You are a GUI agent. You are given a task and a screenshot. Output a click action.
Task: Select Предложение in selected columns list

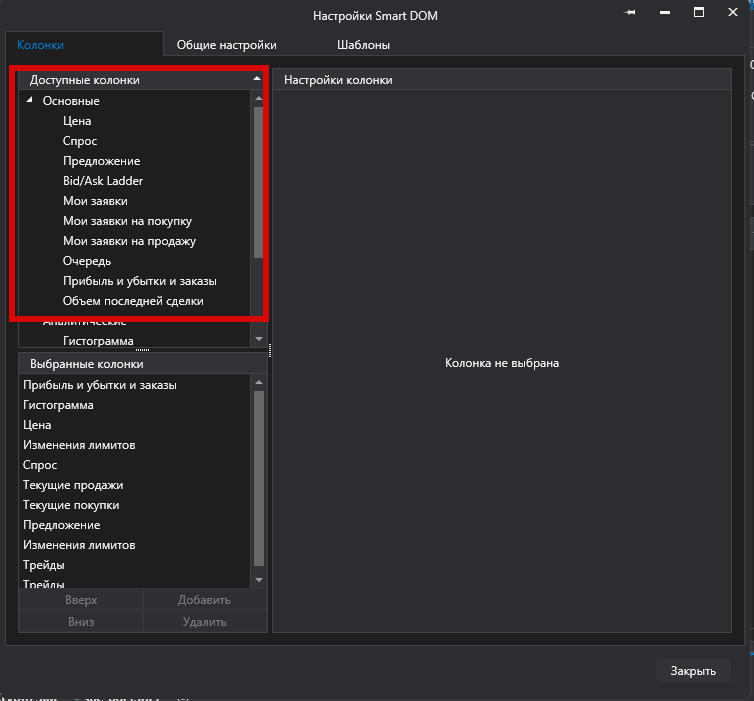pyautogui.click(x=62, y=525)
